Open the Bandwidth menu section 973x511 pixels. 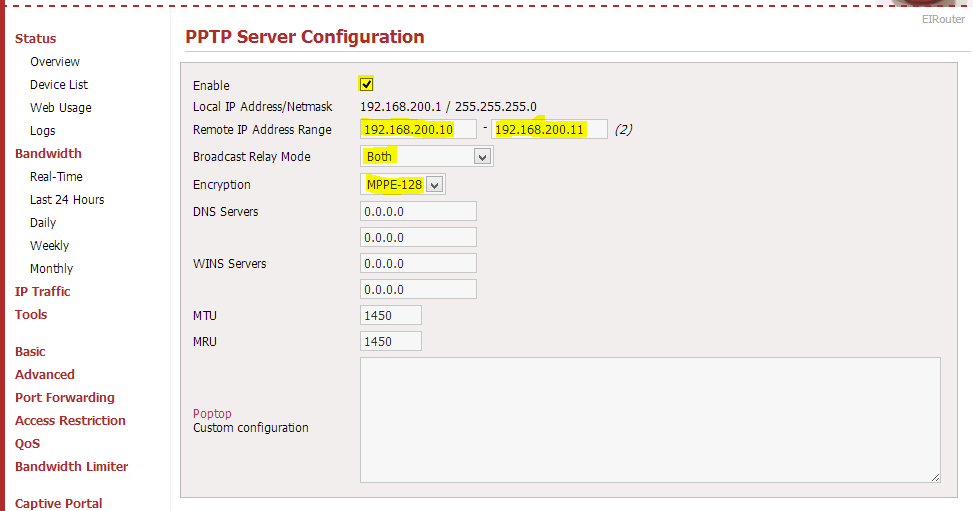click(48, 153)
